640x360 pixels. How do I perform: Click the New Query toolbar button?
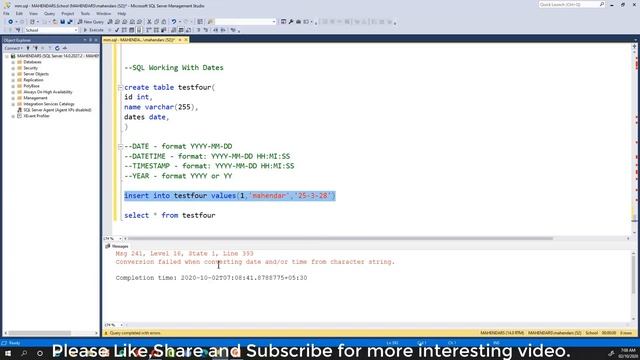(91, 22)
